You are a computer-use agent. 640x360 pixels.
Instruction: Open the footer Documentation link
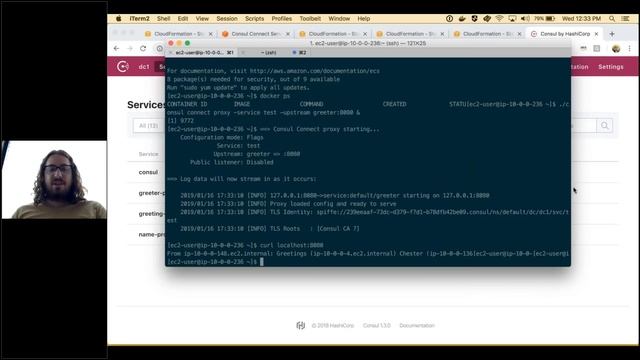click(x=417, y=325)
